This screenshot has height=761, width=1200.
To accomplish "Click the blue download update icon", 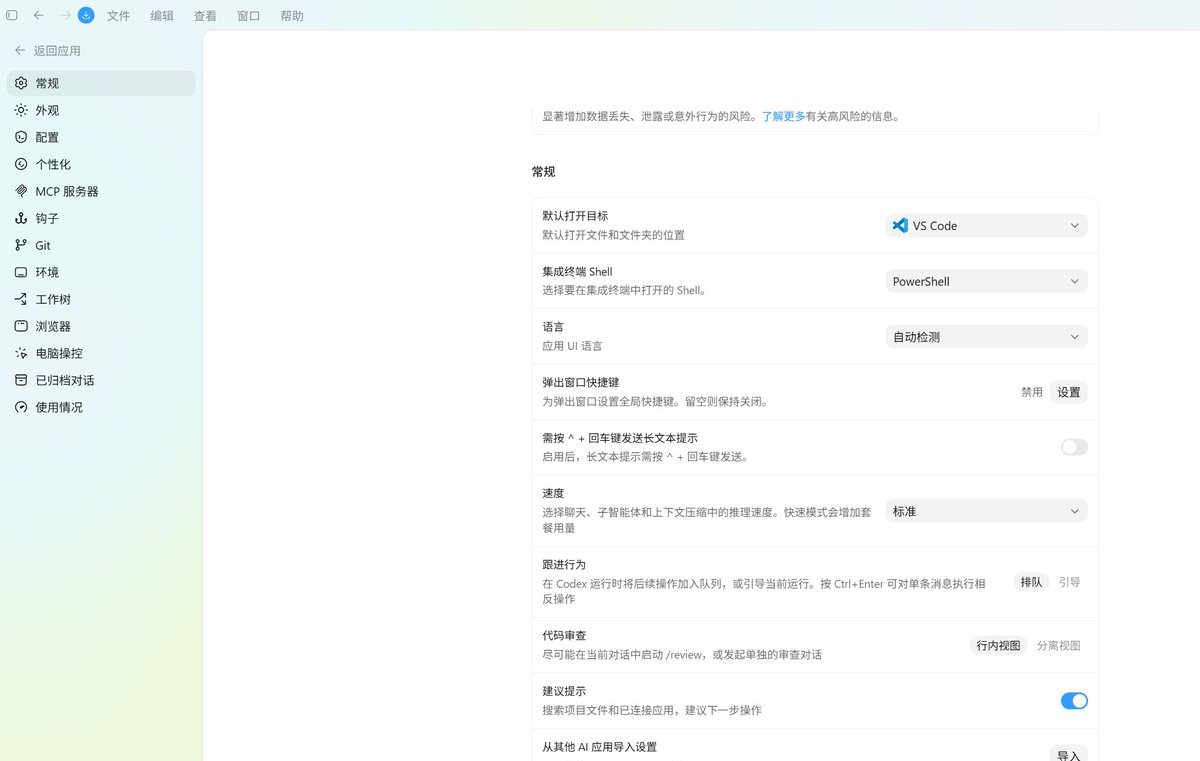I will click(x=86, y=15).
